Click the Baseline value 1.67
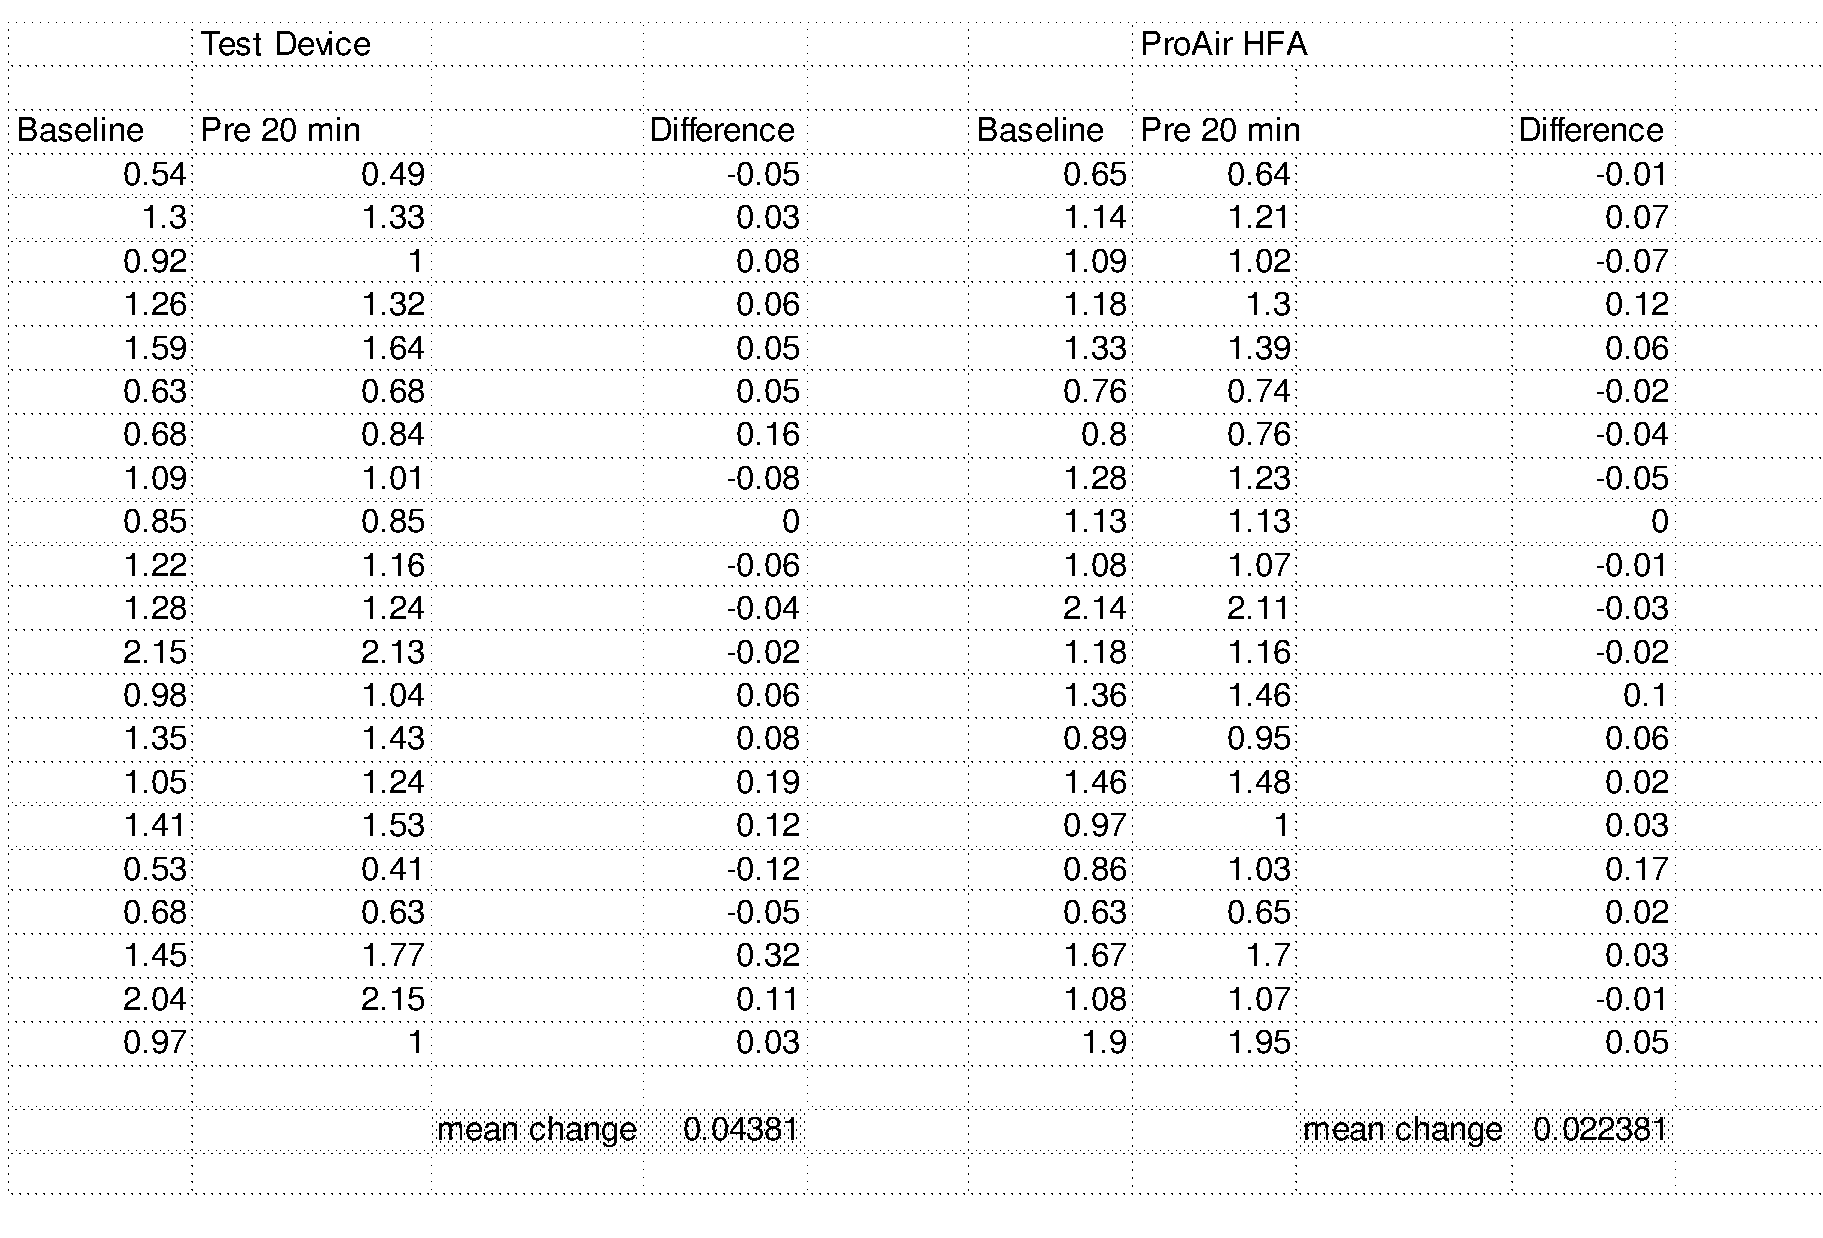 (1094, 955)
